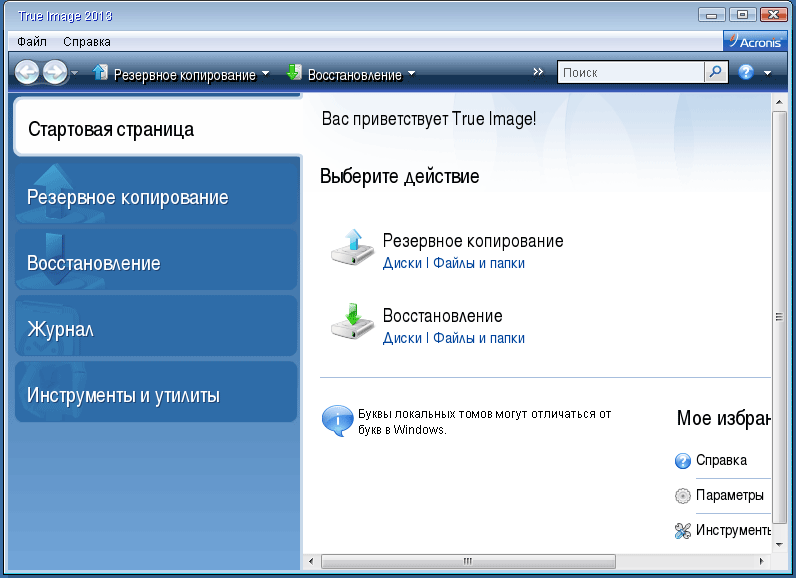Click the backup disk icon with blue arrow
796x578 pixels.
pos(352,247)
